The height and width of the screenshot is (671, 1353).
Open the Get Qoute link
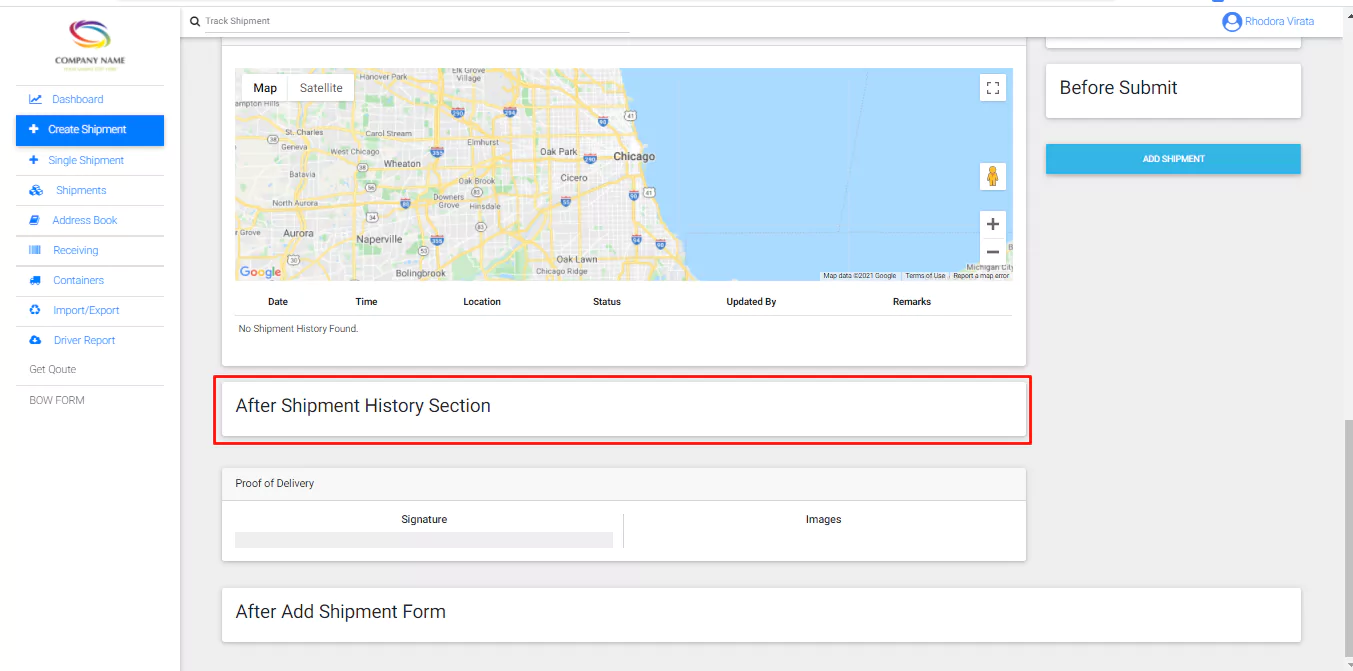tap(52, 370)
